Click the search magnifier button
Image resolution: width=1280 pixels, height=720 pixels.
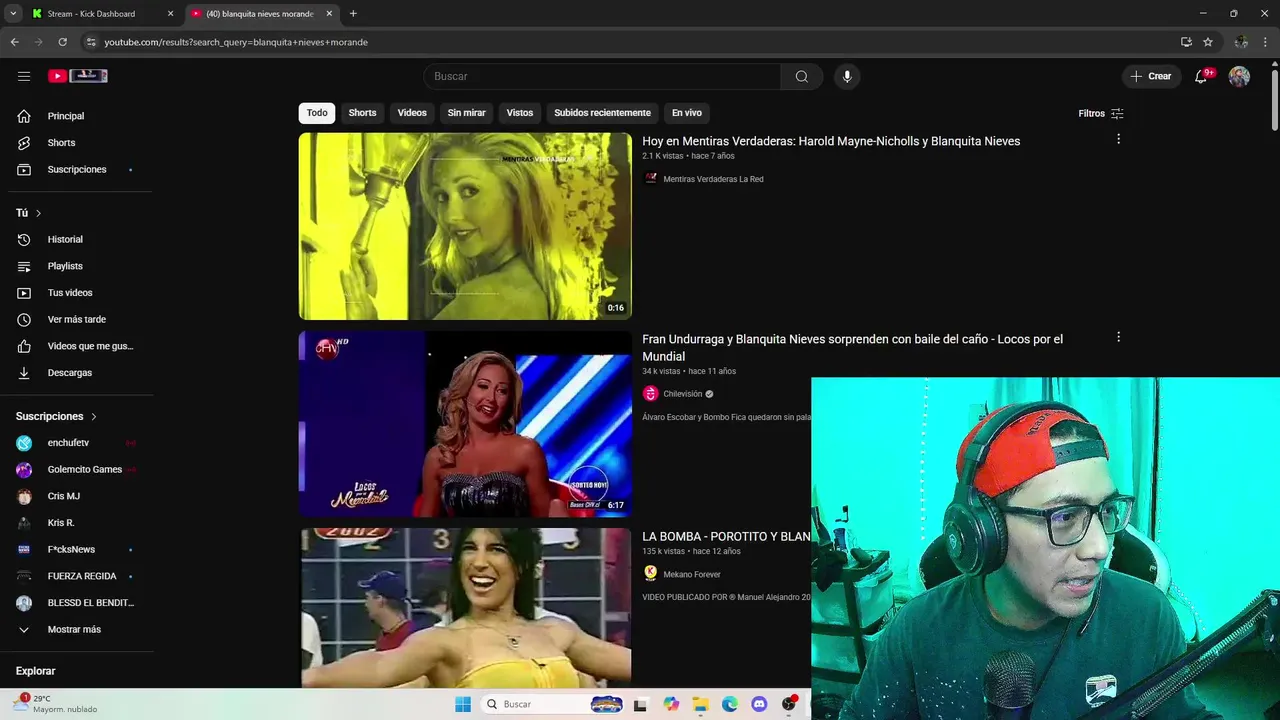coord(801,76)
